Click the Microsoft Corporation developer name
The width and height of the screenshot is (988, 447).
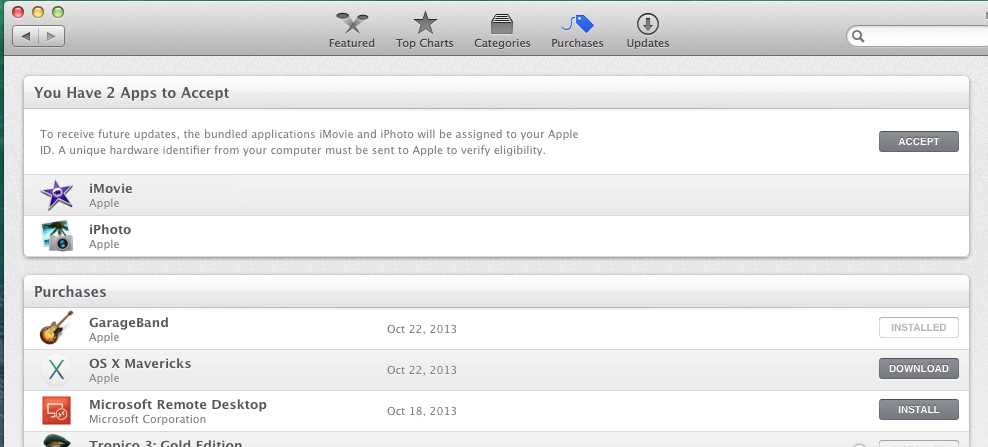point(147,419)
